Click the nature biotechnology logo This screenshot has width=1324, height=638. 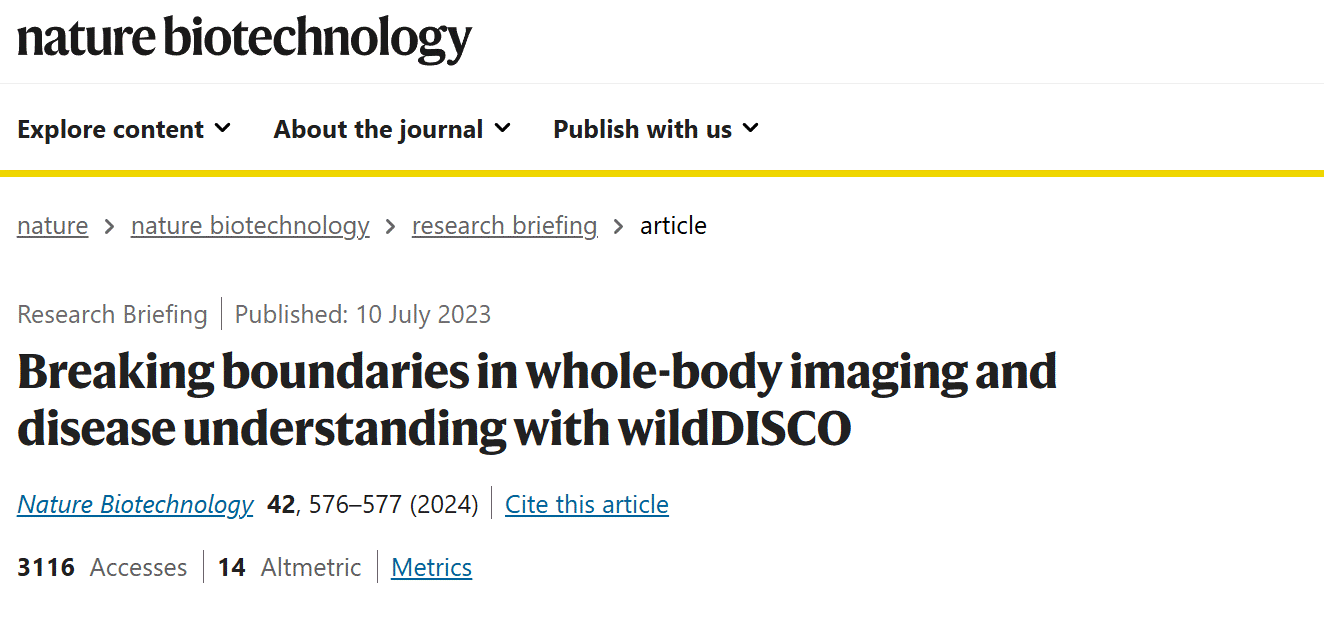pyautogui.click(x=245, y=39)
